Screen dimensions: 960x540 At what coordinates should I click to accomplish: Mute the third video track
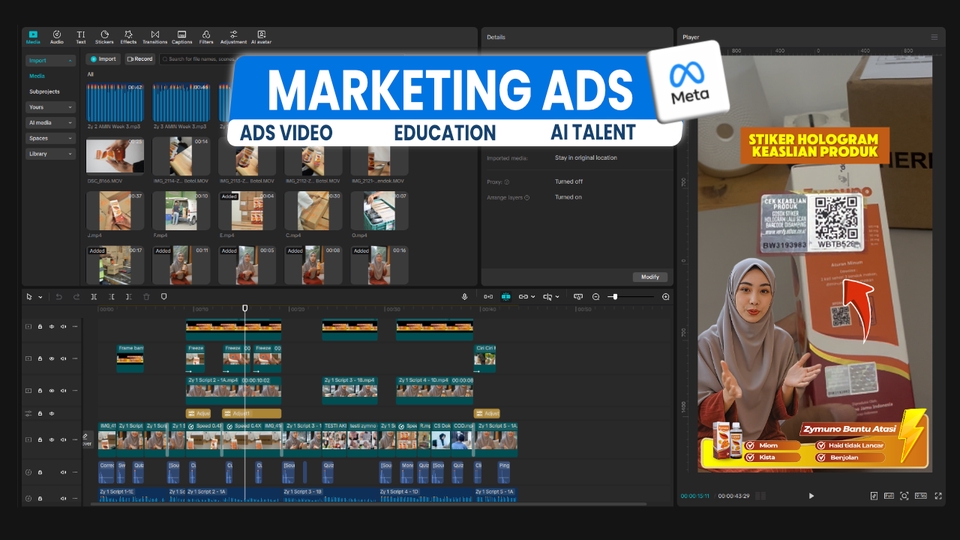(x=63, y=391)
